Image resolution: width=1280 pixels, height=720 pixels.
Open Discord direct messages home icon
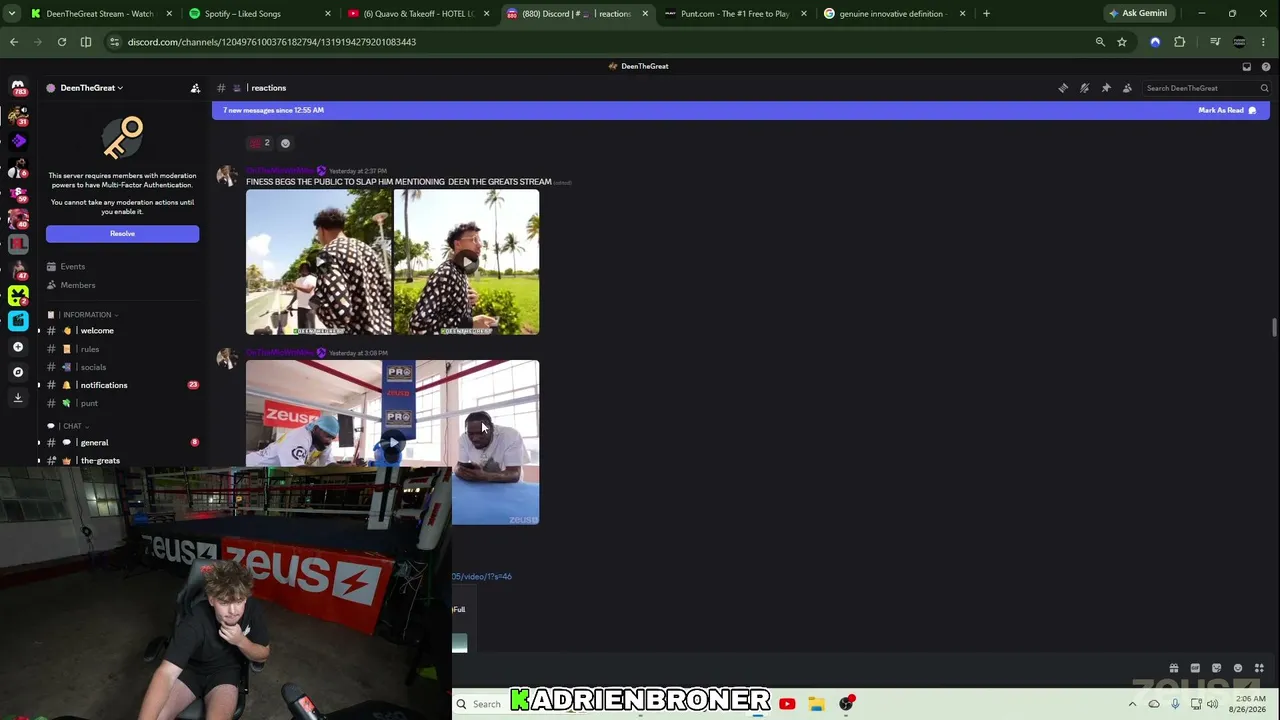(x=18, y=88)
